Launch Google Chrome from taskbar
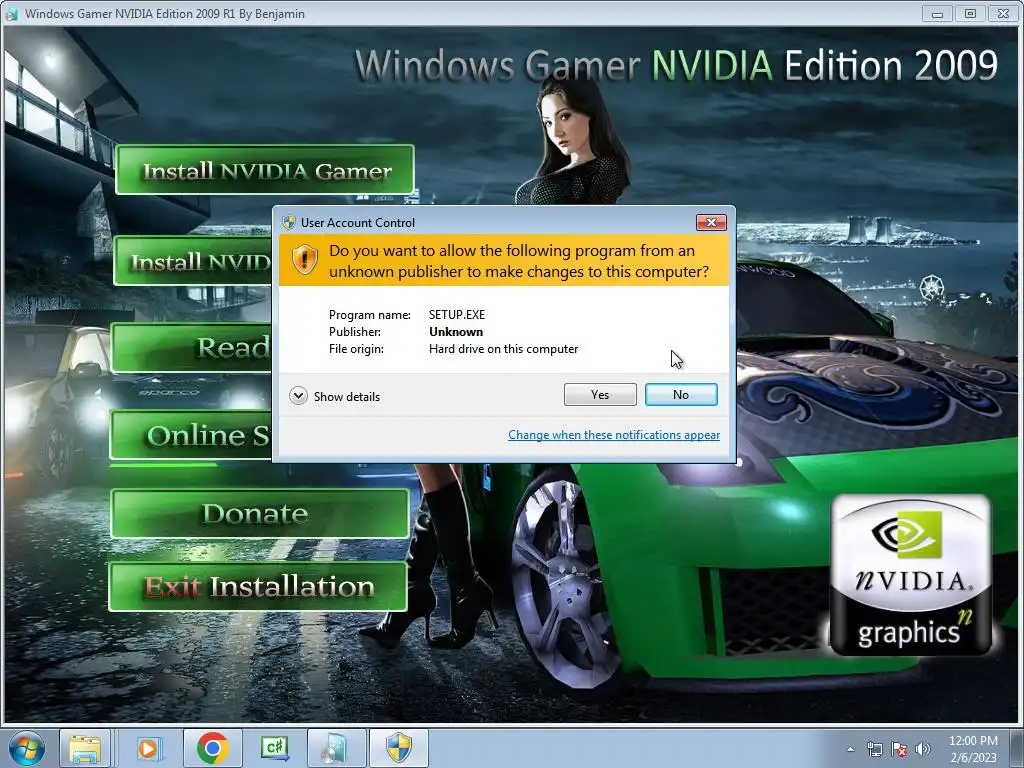The width and height of the screenshot is (1024, 768). click(212, 748)
